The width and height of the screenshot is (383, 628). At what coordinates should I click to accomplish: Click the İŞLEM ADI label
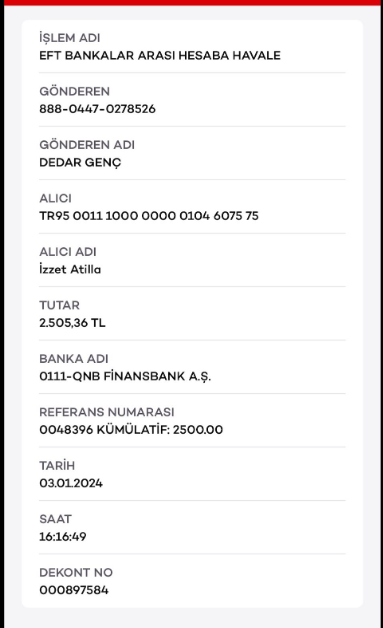[70, 38]
